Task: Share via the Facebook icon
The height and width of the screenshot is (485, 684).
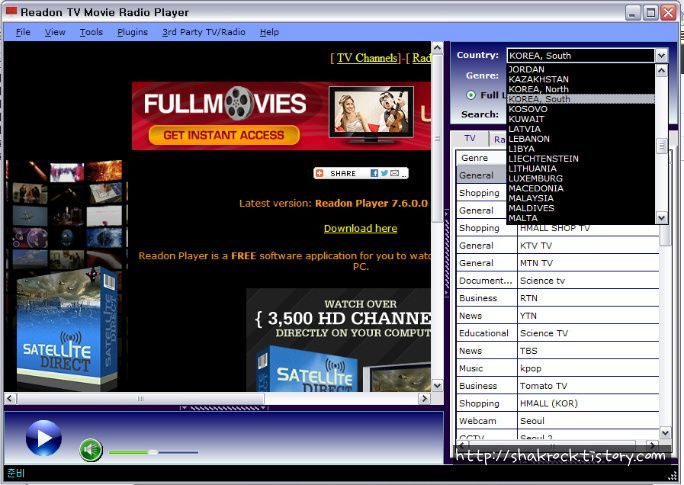Action: pyautogui.click(x=374, y=173)
